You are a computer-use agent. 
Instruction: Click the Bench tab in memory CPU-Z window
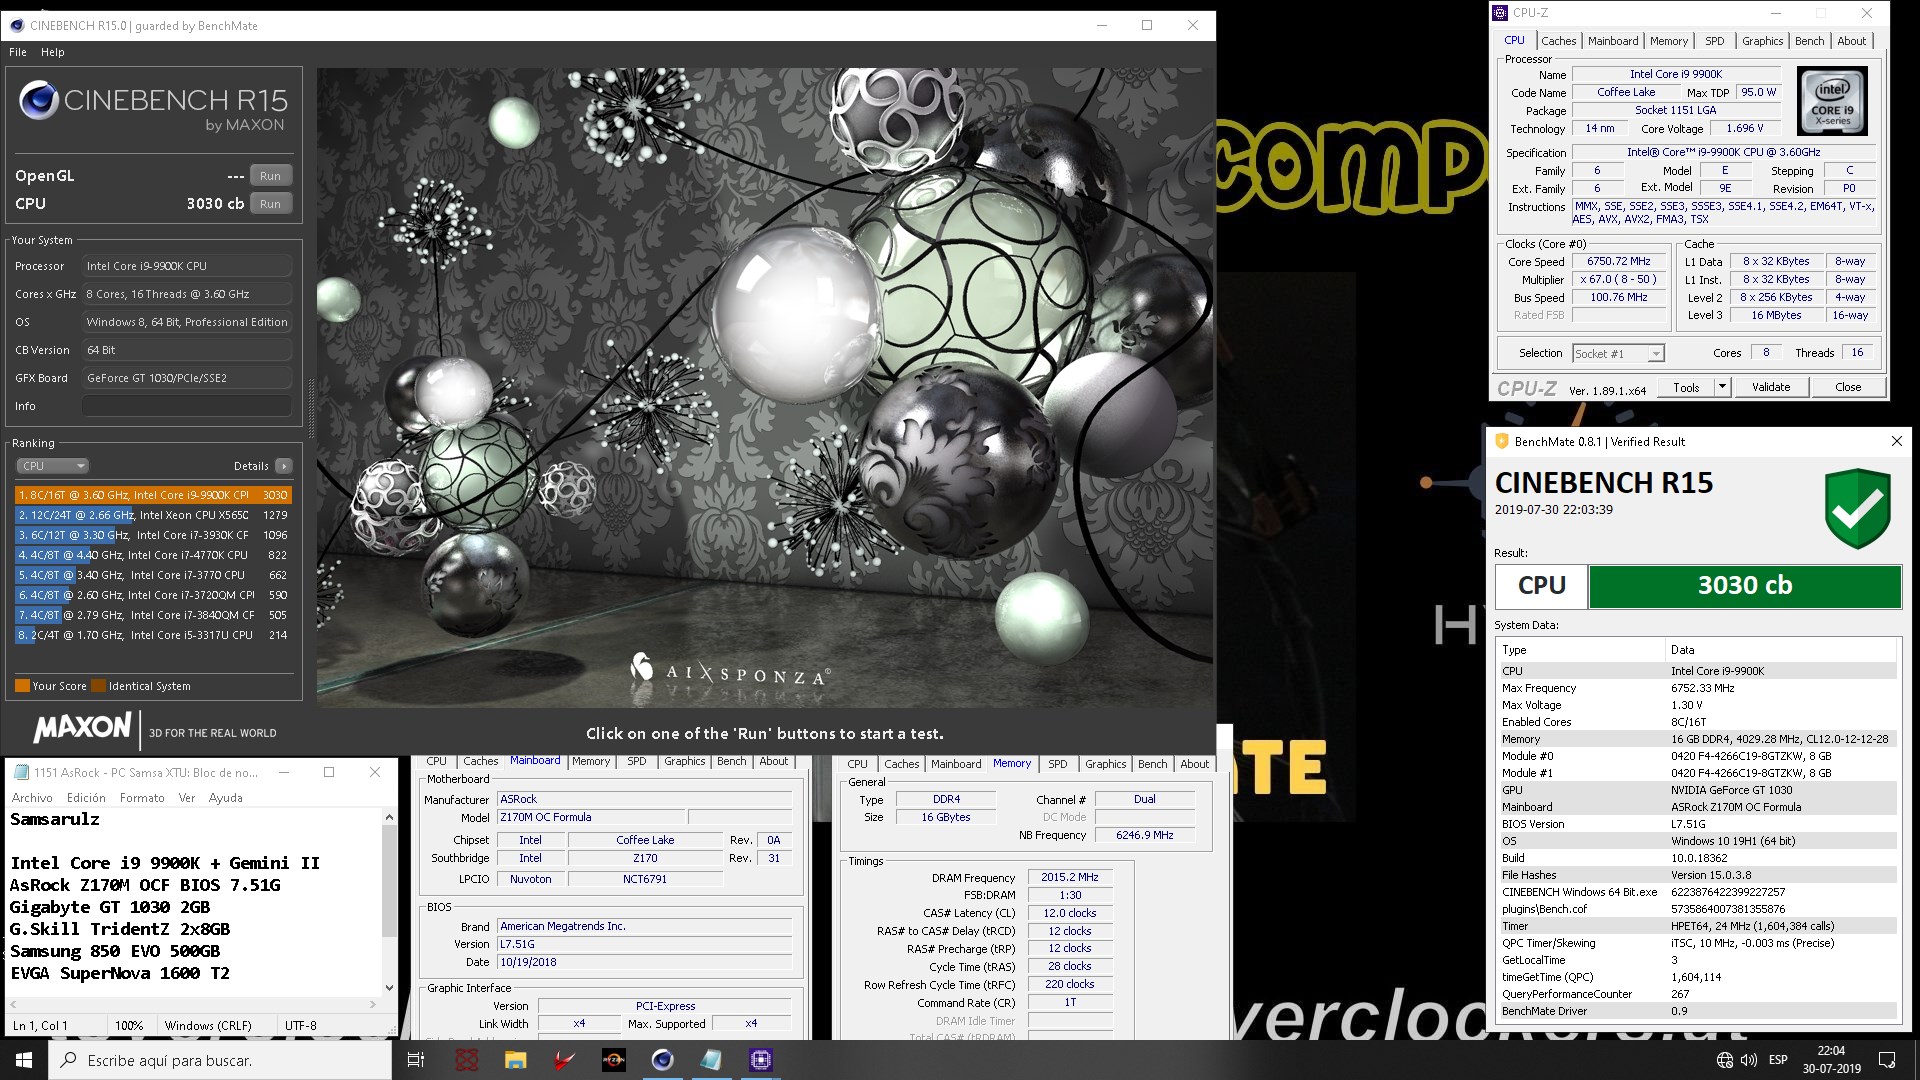1152,764
